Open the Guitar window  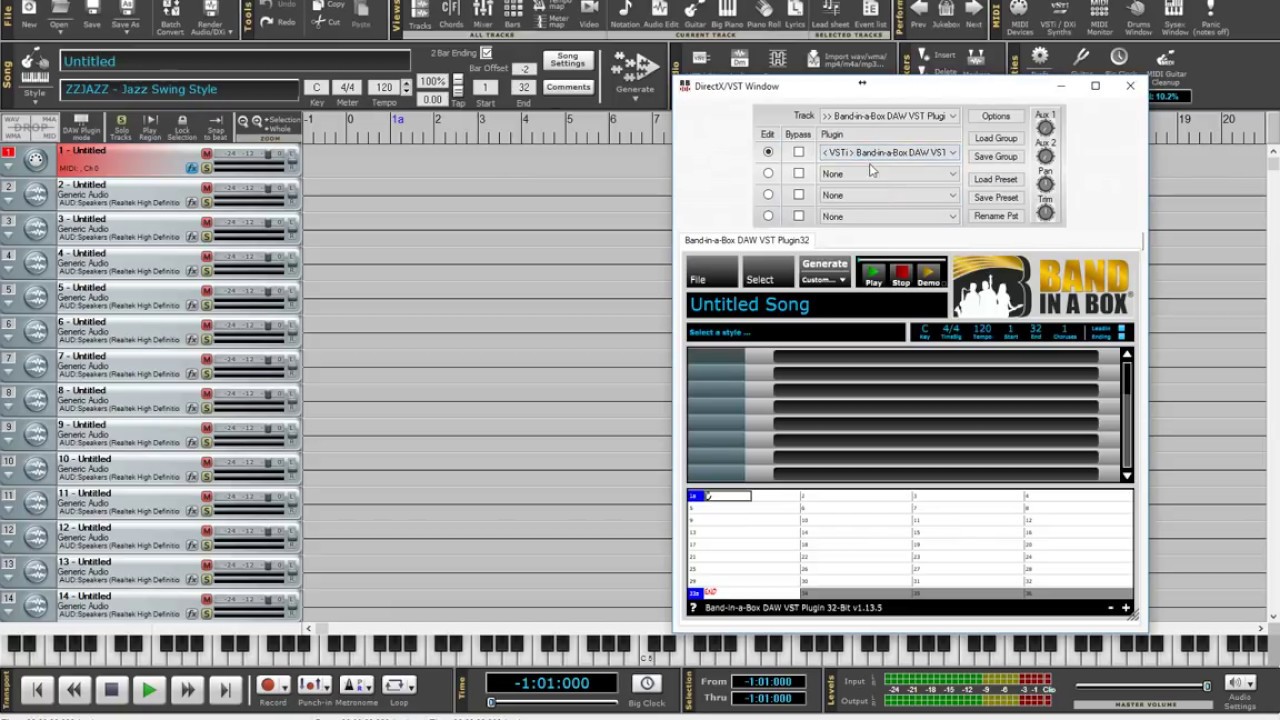(695, 14)
